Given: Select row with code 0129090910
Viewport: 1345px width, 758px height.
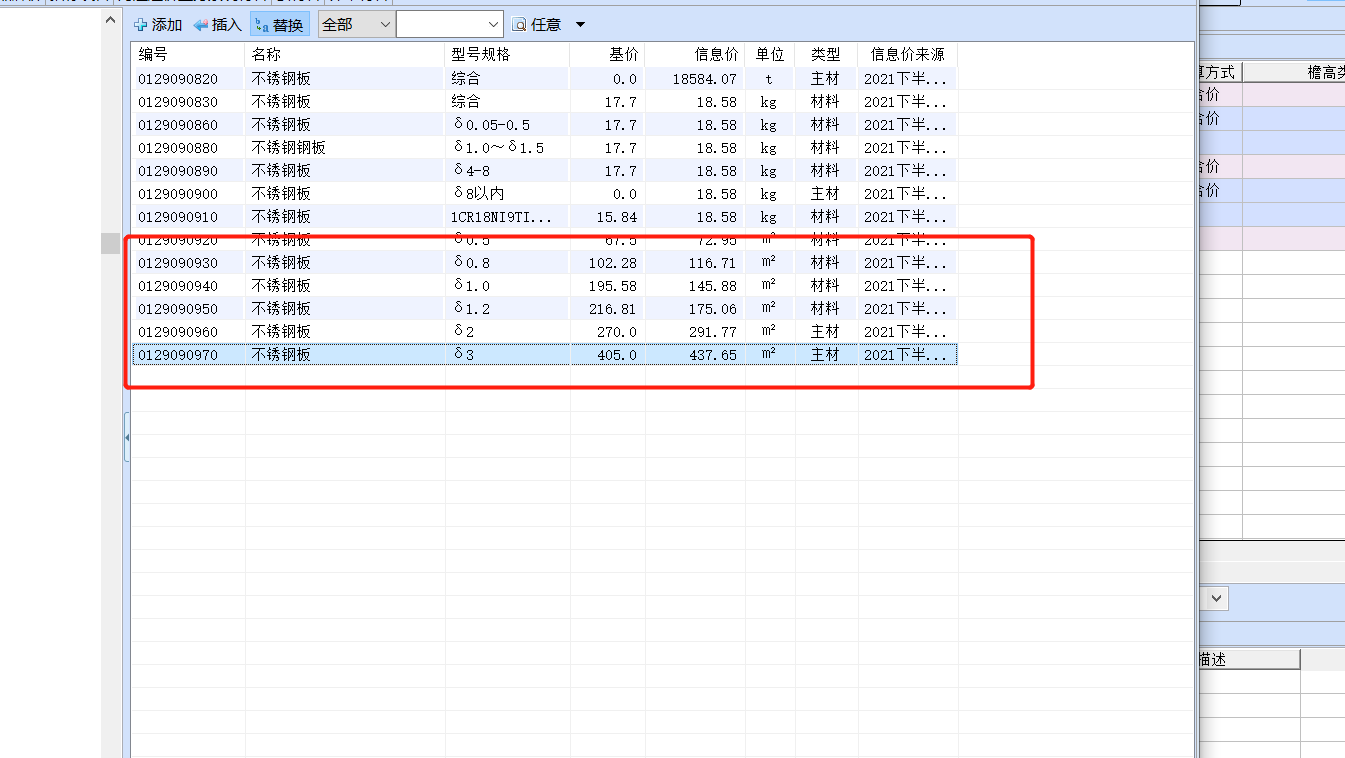Looking at the screenshot, I should click(545, 217).
